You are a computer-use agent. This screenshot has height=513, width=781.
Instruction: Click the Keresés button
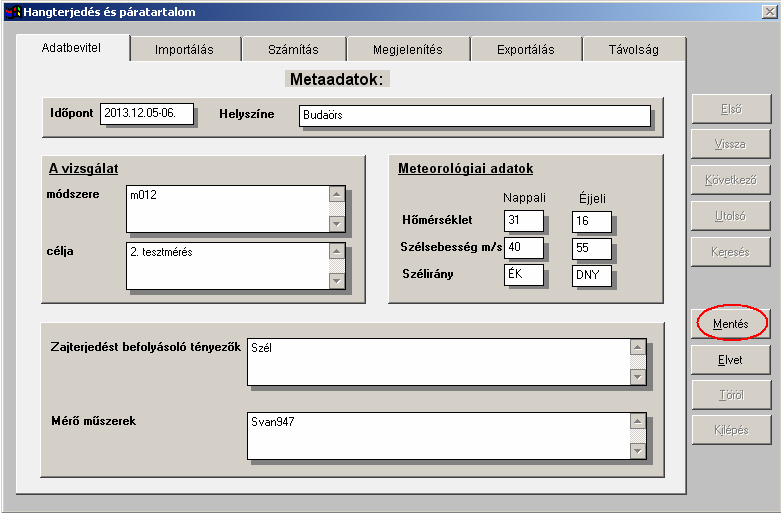pos(730,252)
